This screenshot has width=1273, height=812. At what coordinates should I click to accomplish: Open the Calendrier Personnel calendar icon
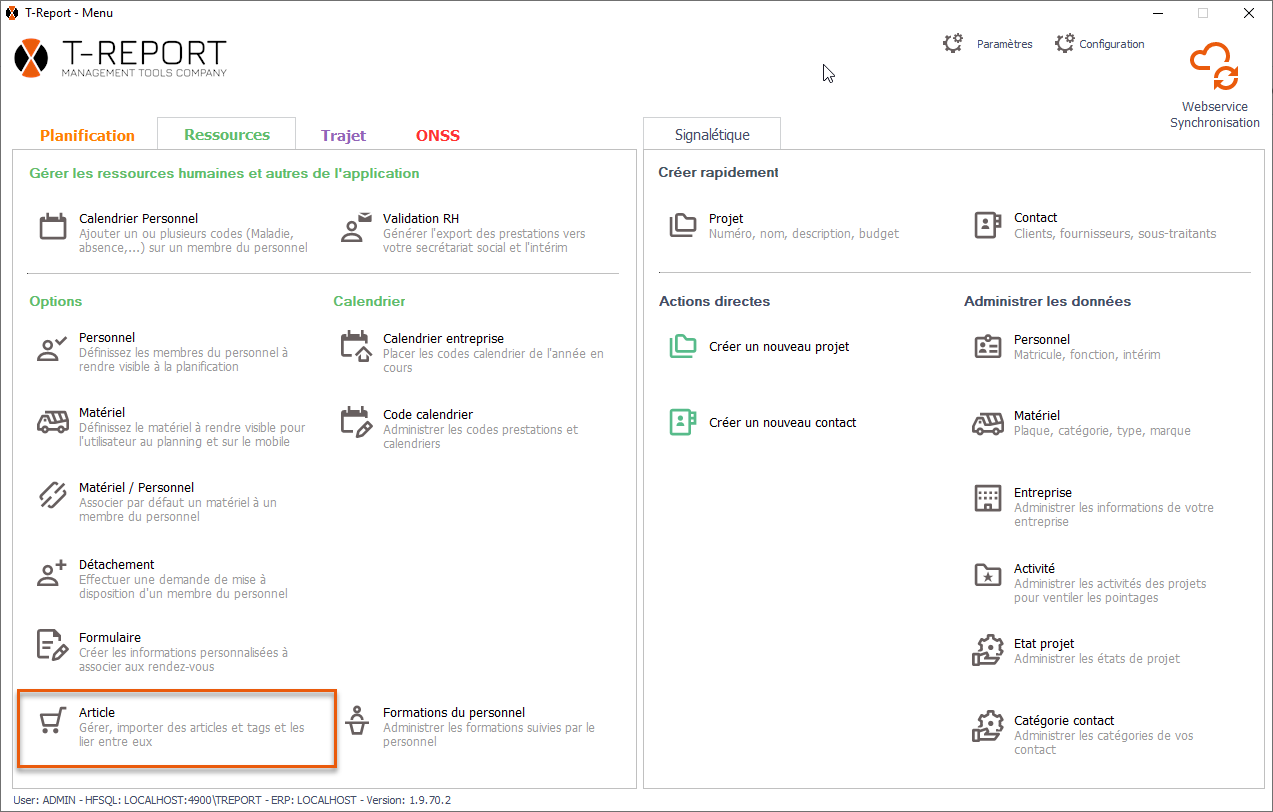(52, 227)
